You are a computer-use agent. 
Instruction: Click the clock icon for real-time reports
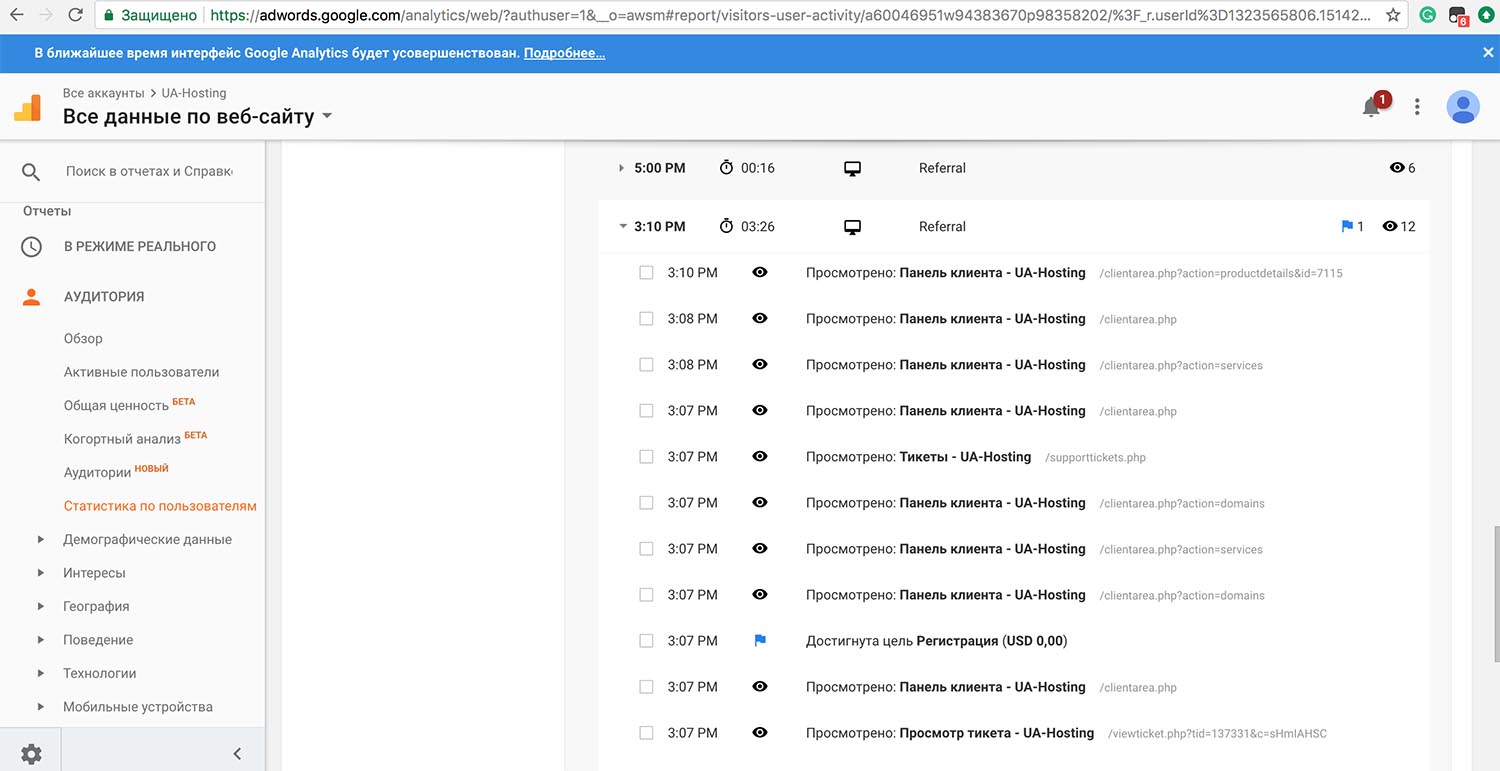(x=31, y=246)
